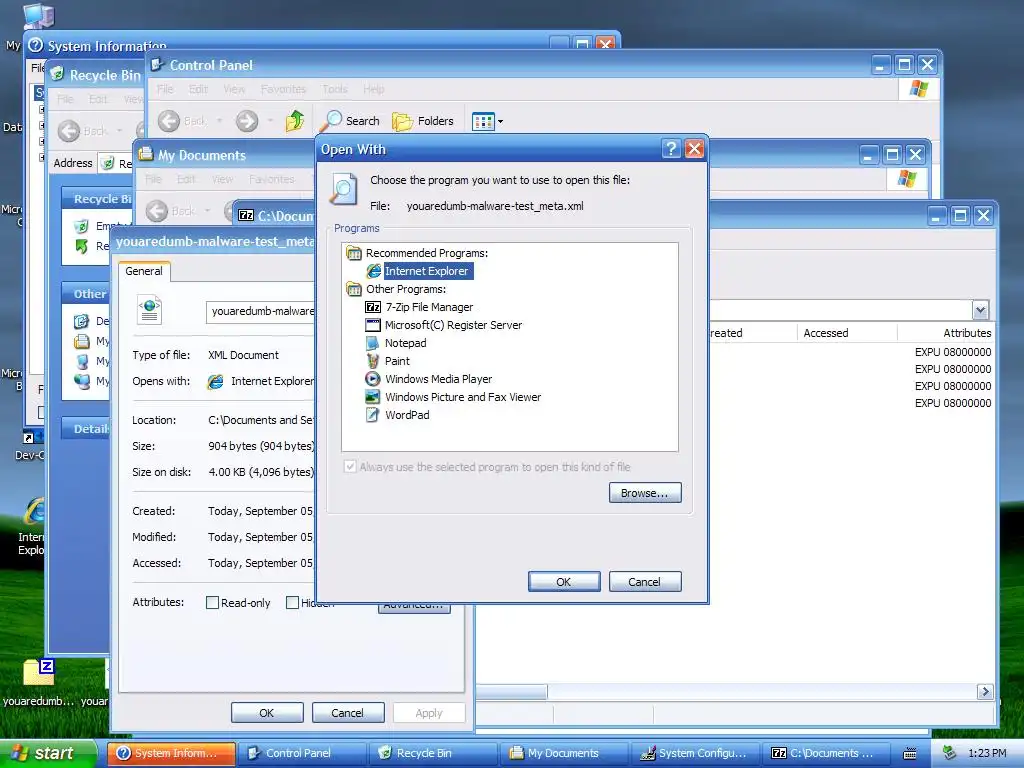Toggle Always use the selected program checkbox
1024x768 pixels.
[x=350, y=466]
